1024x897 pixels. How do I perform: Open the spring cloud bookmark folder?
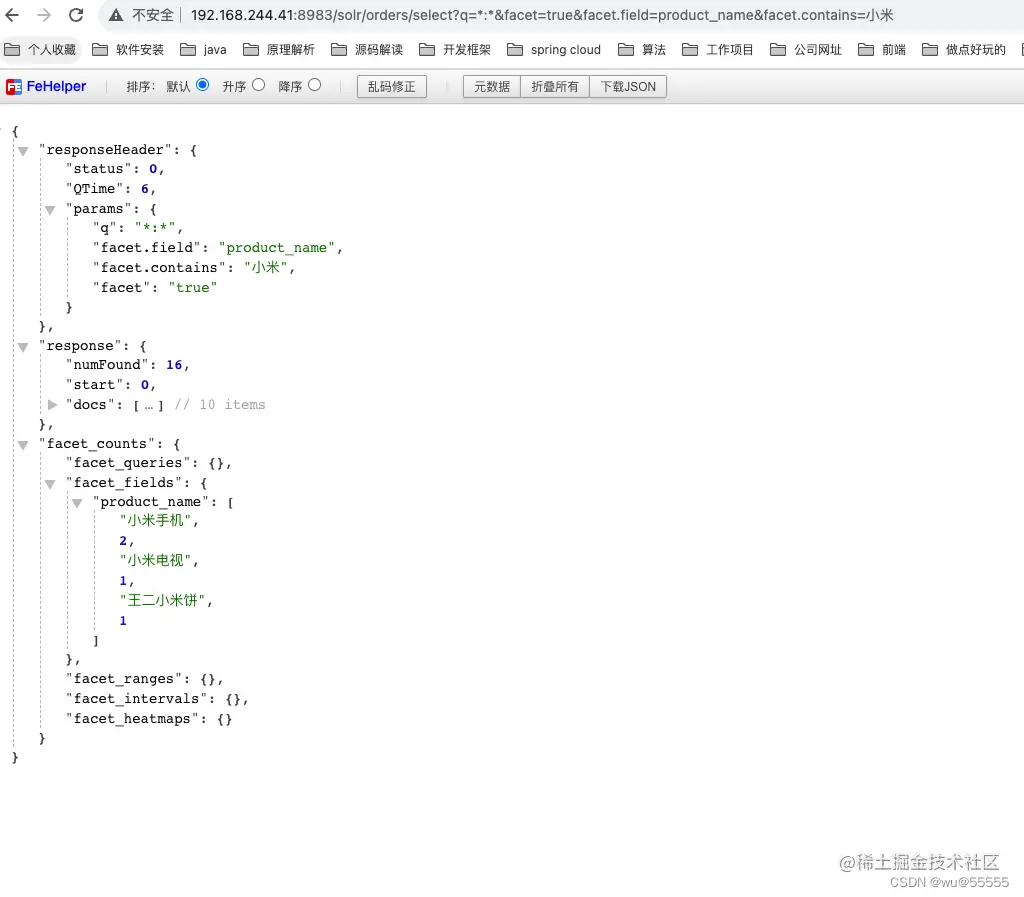click(x=554, y=50)
